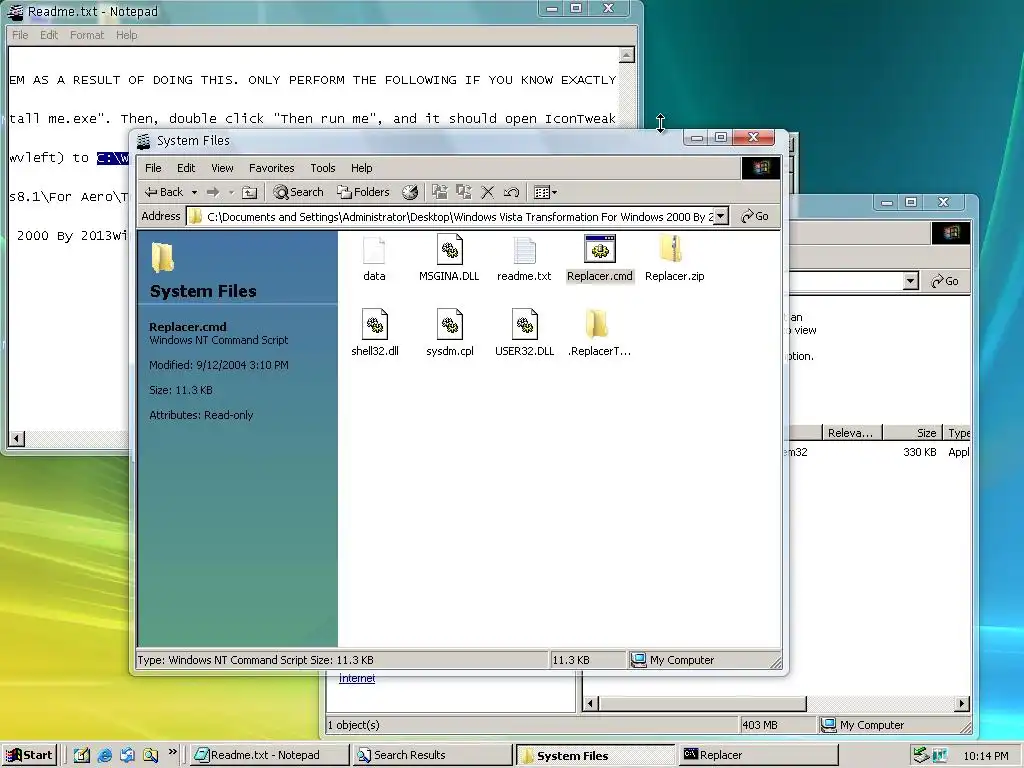Click the Forward arrow button

[213, 192]
